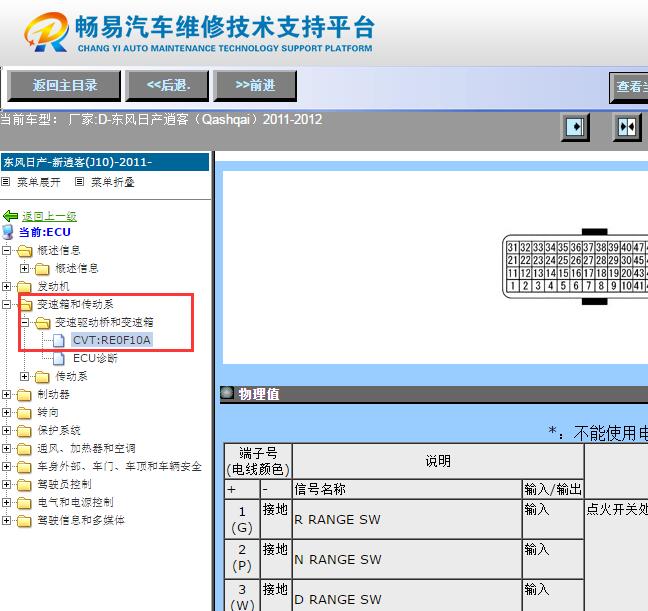The image size is (648, 611).
Task: Click the 当前车型 vehicle info text
Action: (161, 120)
